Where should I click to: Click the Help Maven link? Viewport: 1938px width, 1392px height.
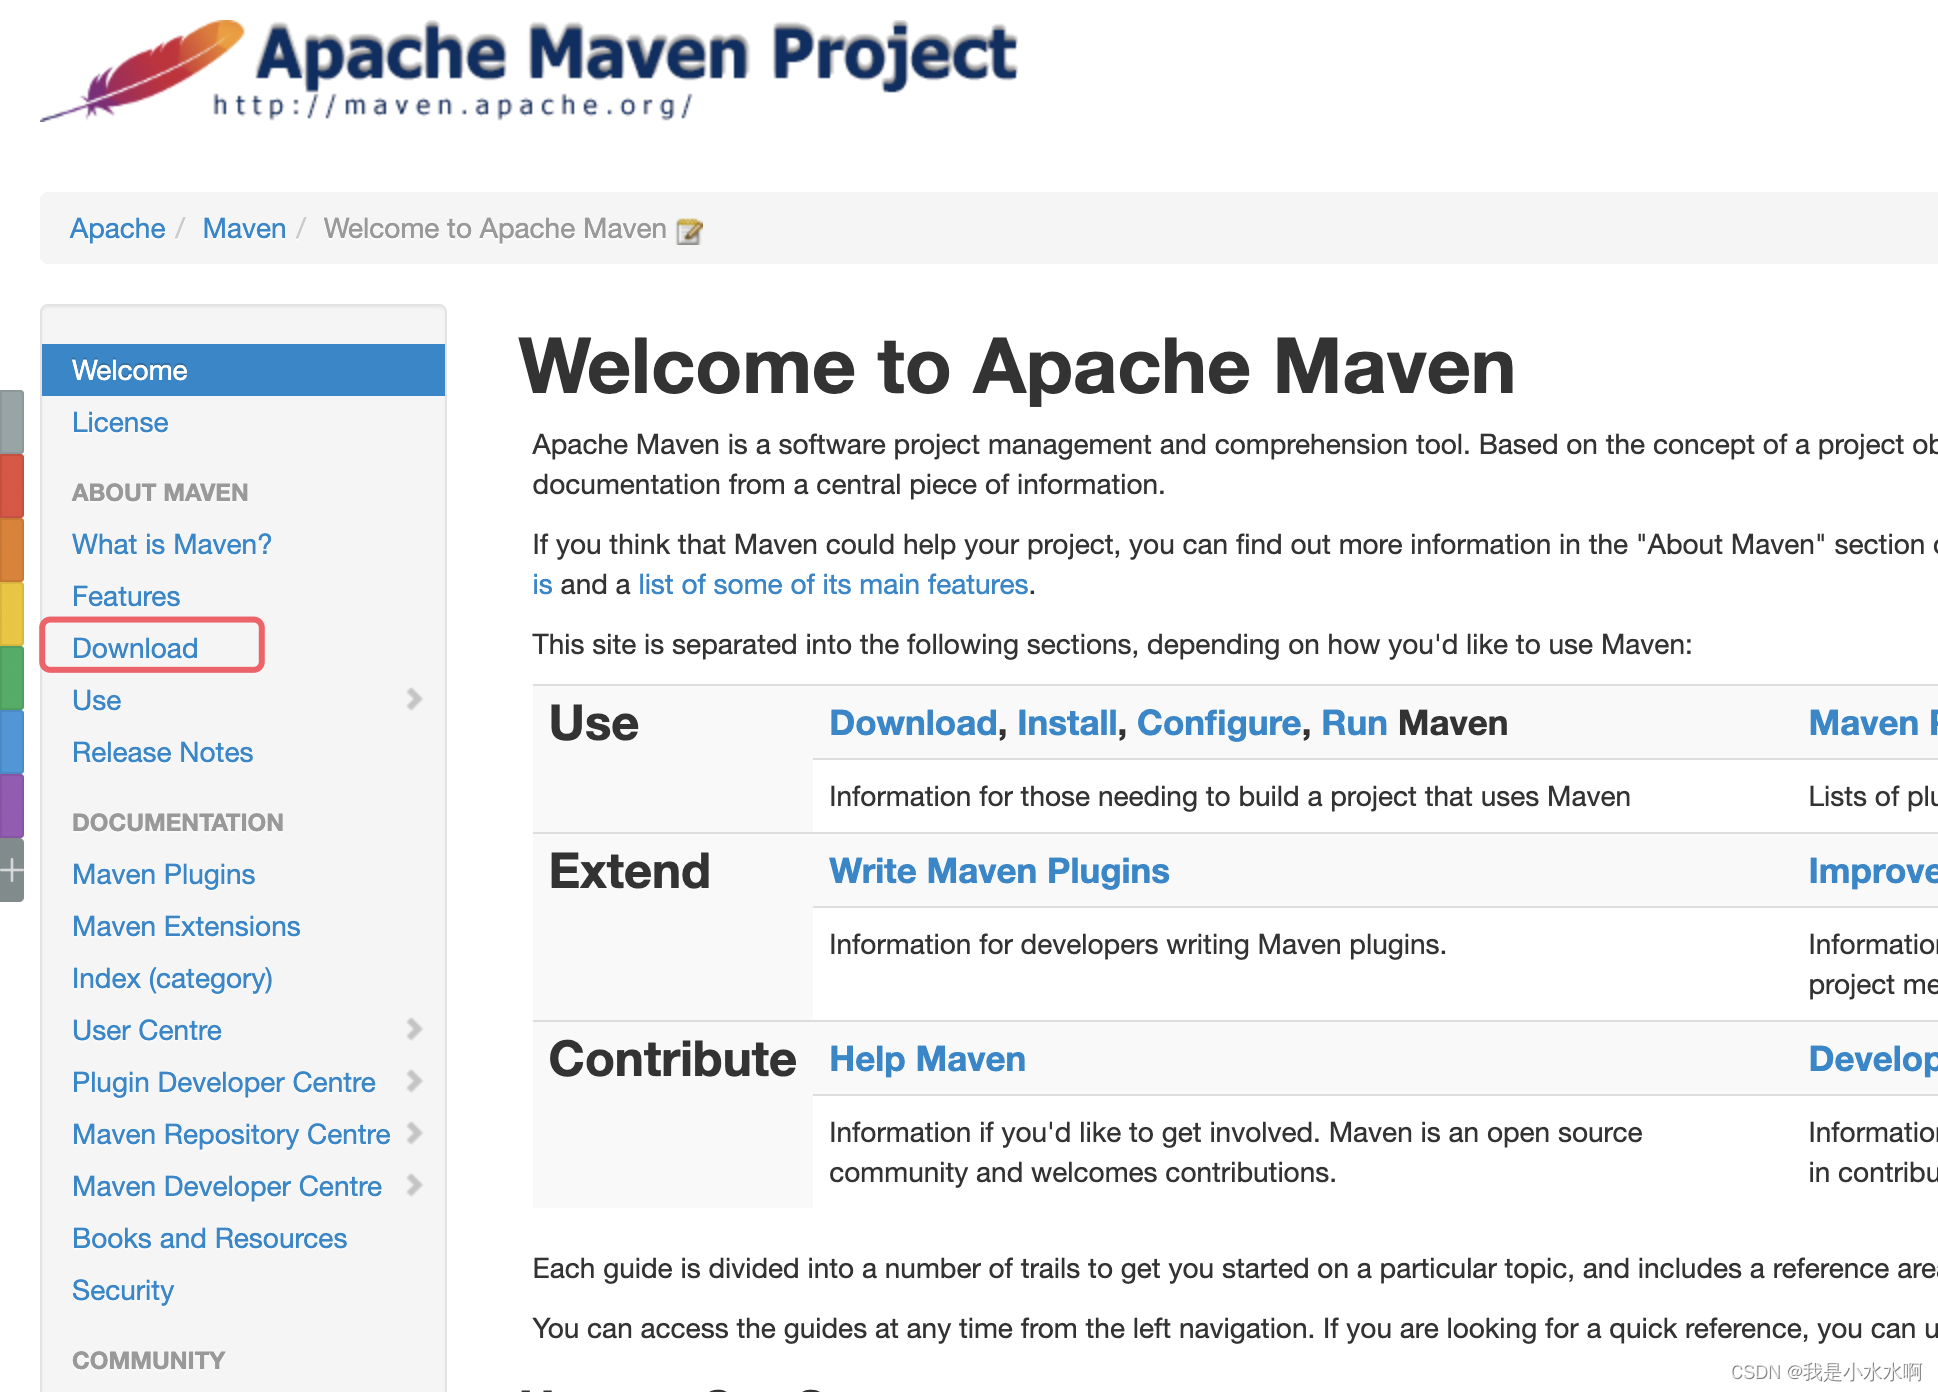click(x=926, y=1058)
